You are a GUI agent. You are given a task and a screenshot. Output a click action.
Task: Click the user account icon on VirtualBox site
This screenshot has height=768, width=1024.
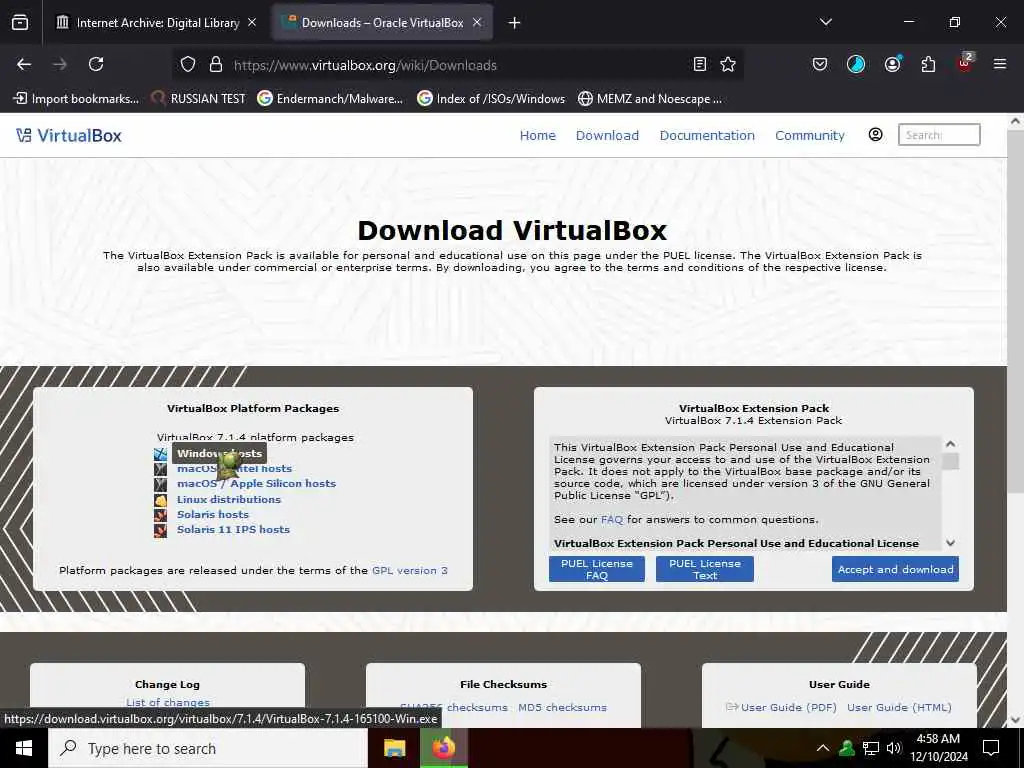click(875, 135)
